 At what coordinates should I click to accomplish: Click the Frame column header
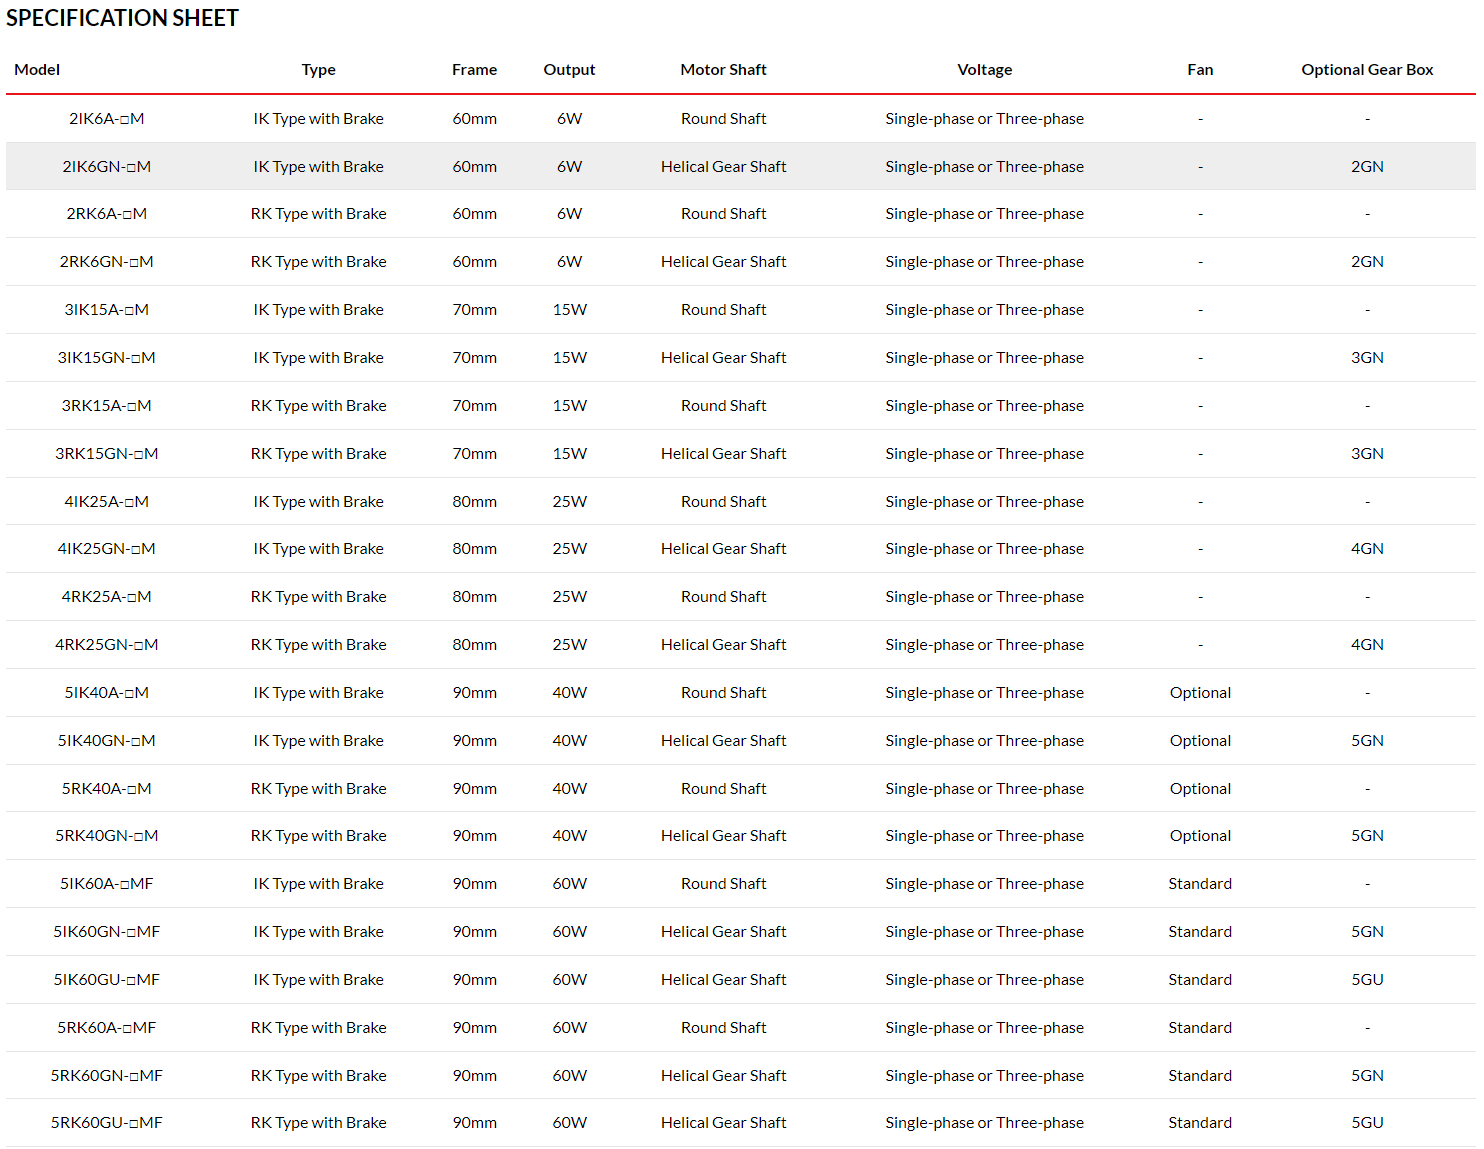tap(474, 70)
